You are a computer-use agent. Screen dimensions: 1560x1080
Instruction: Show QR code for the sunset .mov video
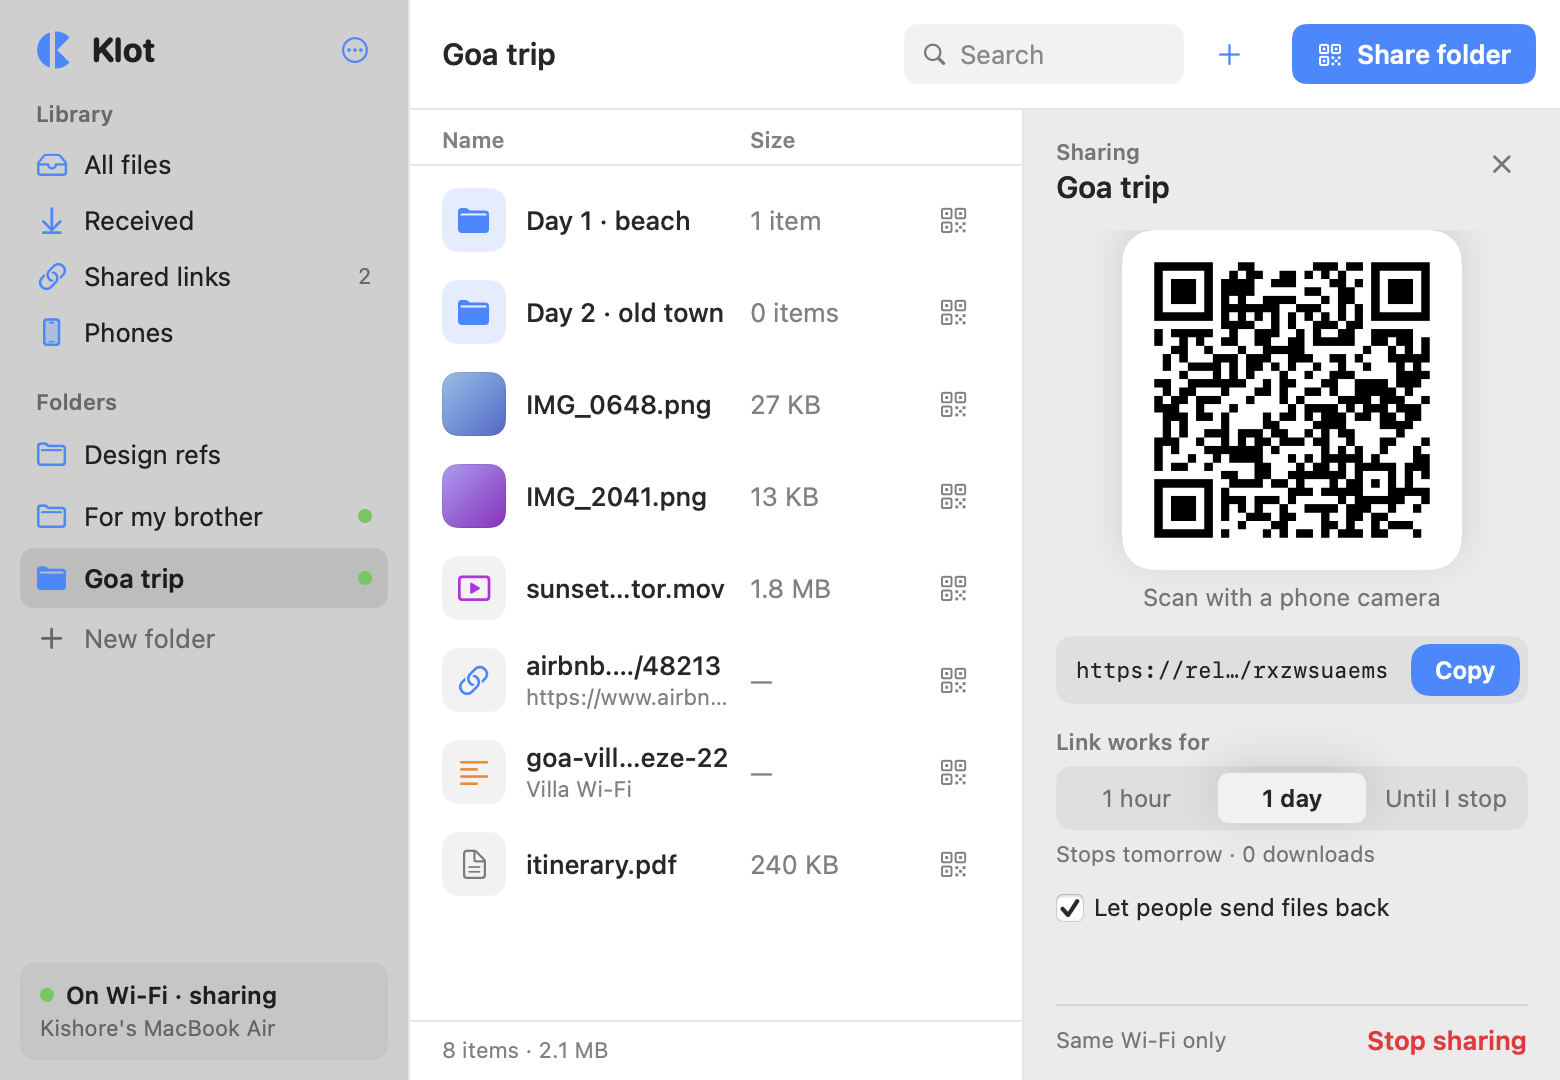(x=953, y=589)
